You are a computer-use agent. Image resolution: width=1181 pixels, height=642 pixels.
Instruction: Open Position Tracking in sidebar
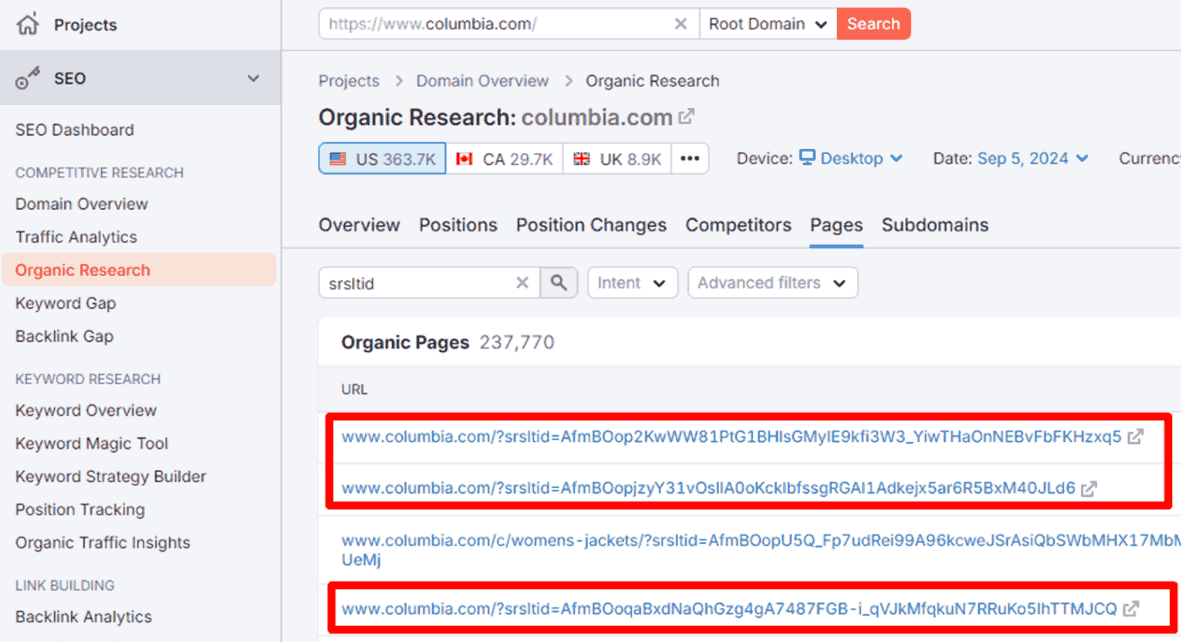(80, 509)
